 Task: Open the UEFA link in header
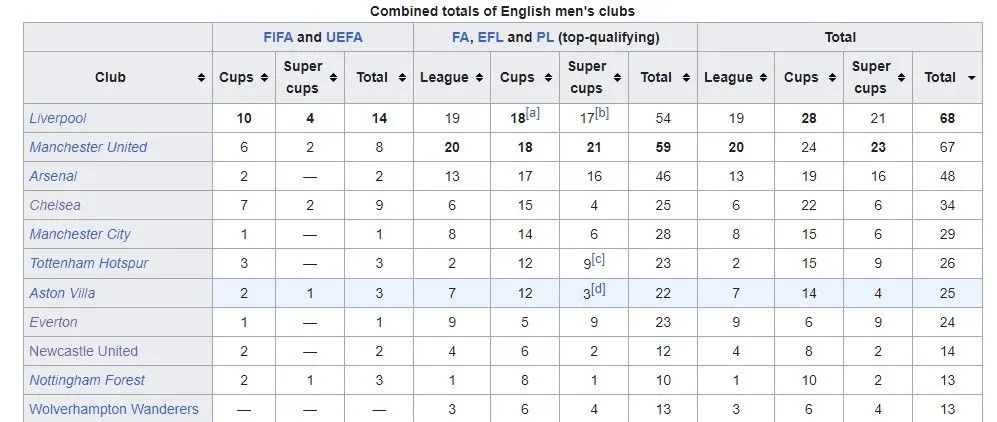click(343, 37)
